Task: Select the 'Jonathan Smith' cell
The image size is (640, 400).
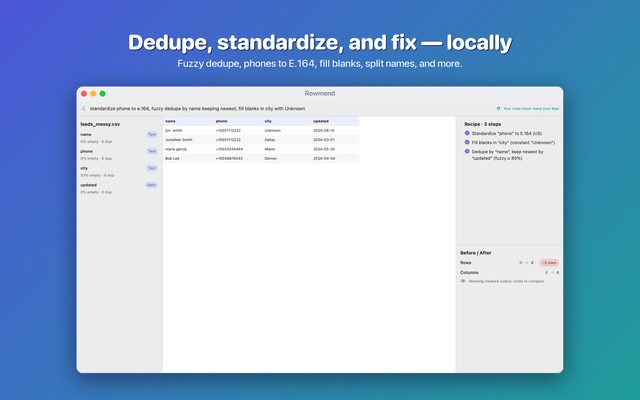Action: coord(179,140)
